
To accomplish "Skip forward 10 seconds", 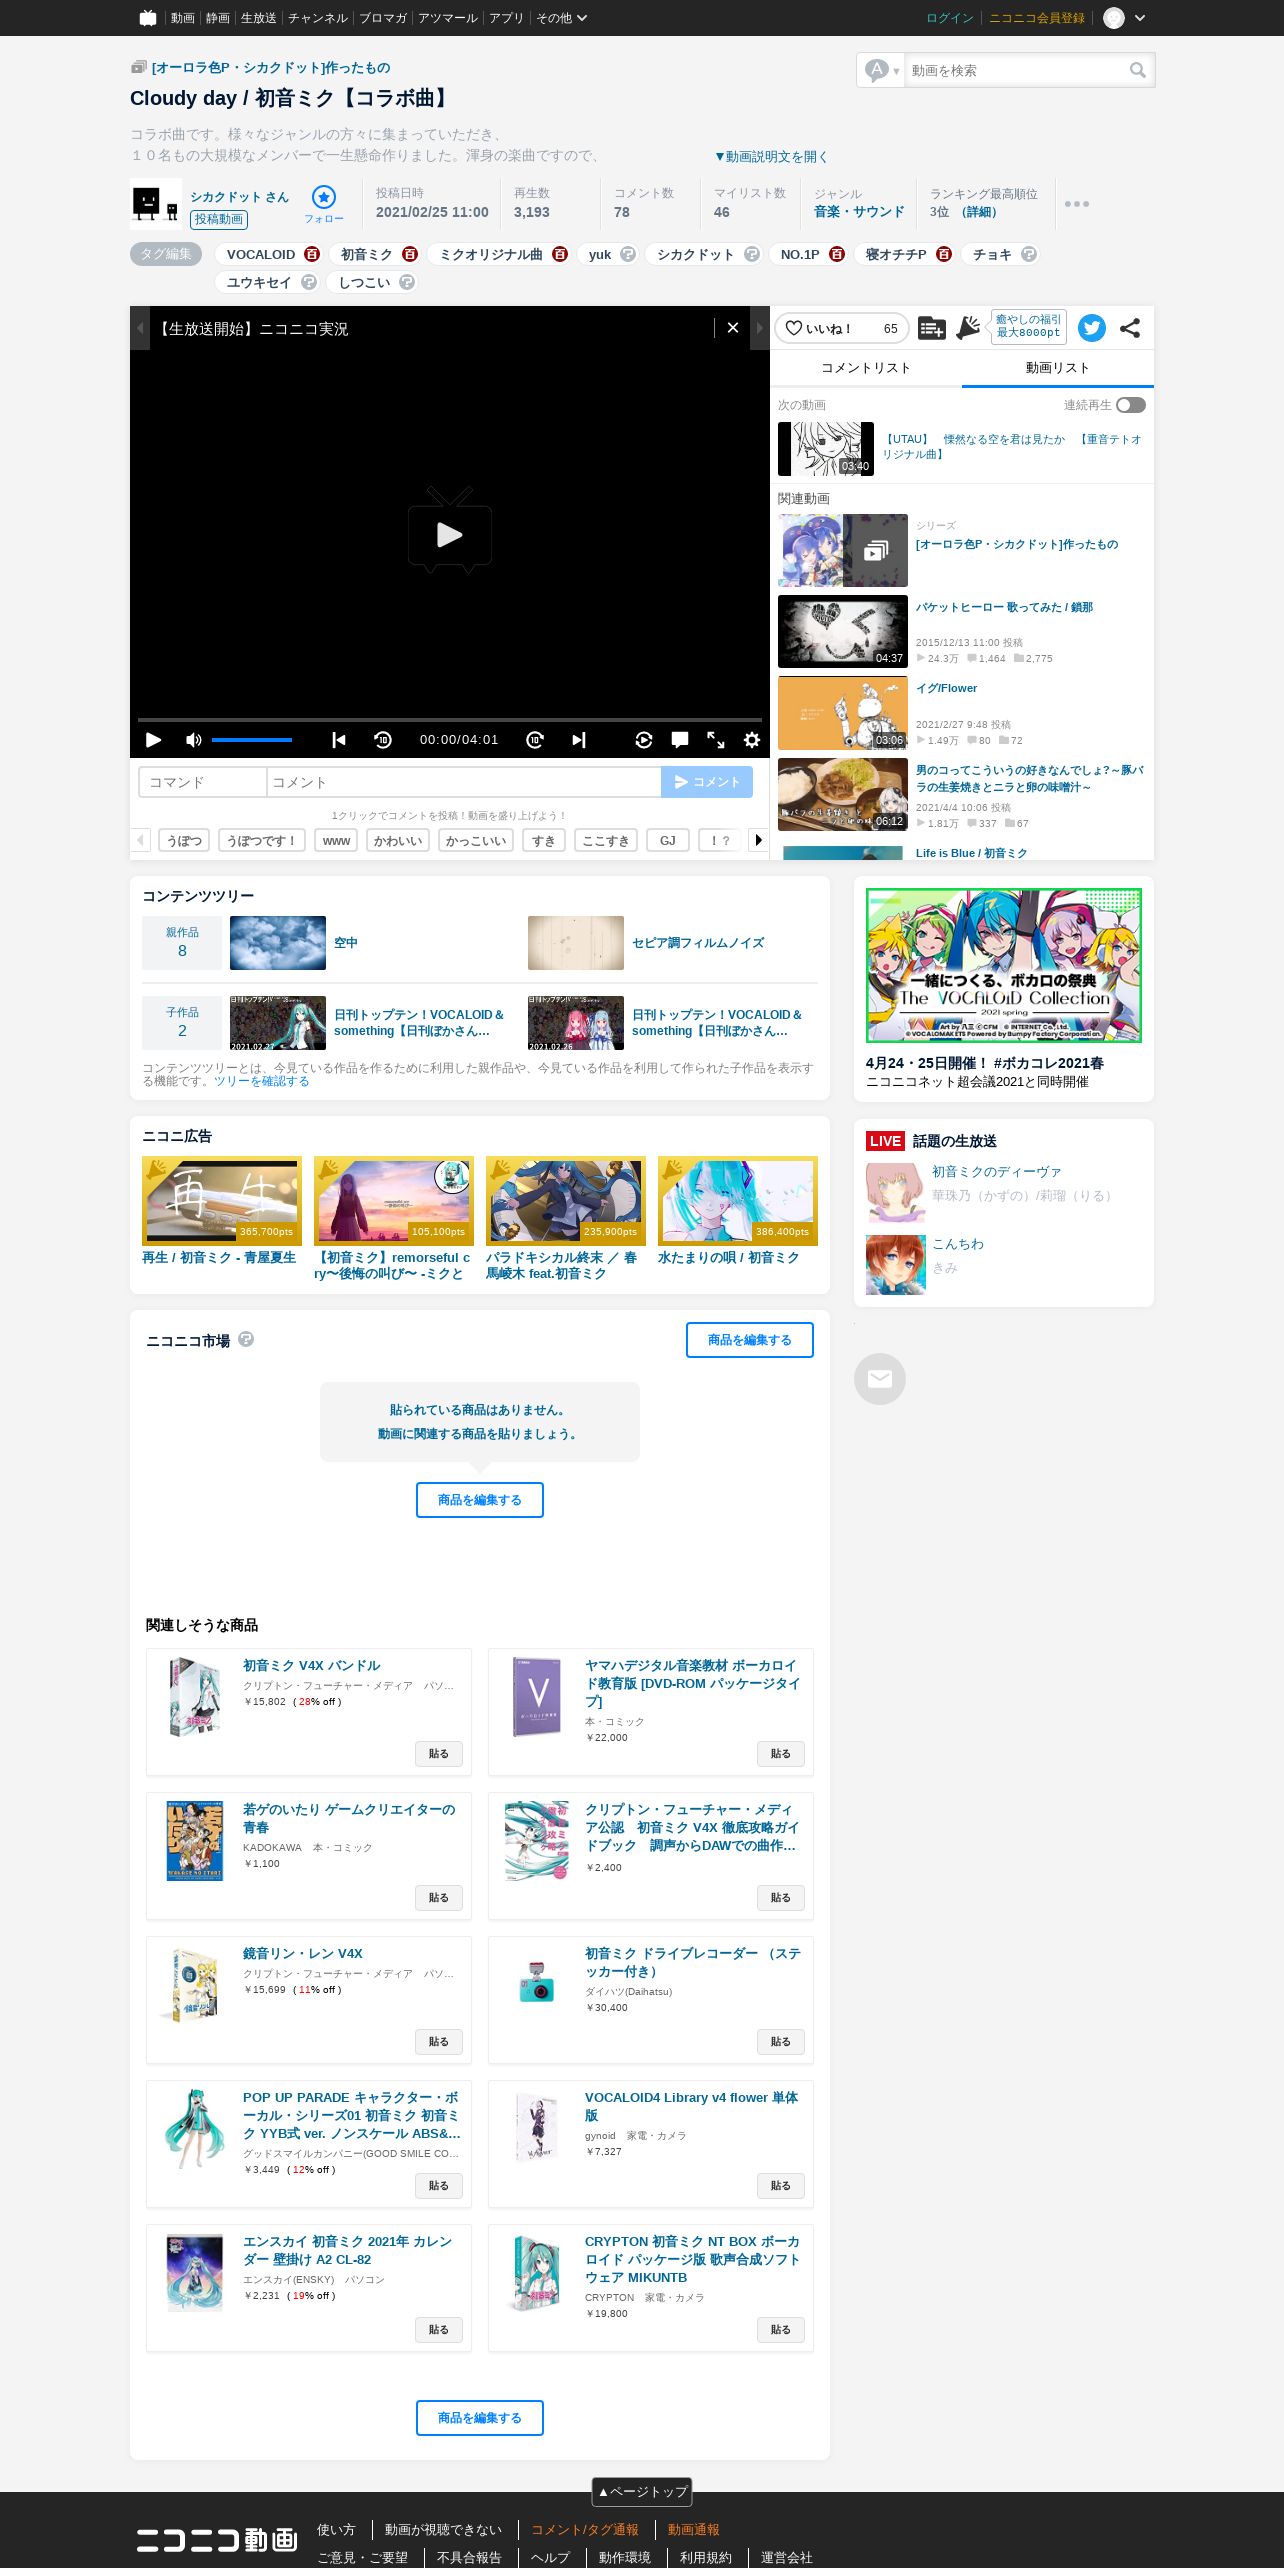I will pos(535,740).
